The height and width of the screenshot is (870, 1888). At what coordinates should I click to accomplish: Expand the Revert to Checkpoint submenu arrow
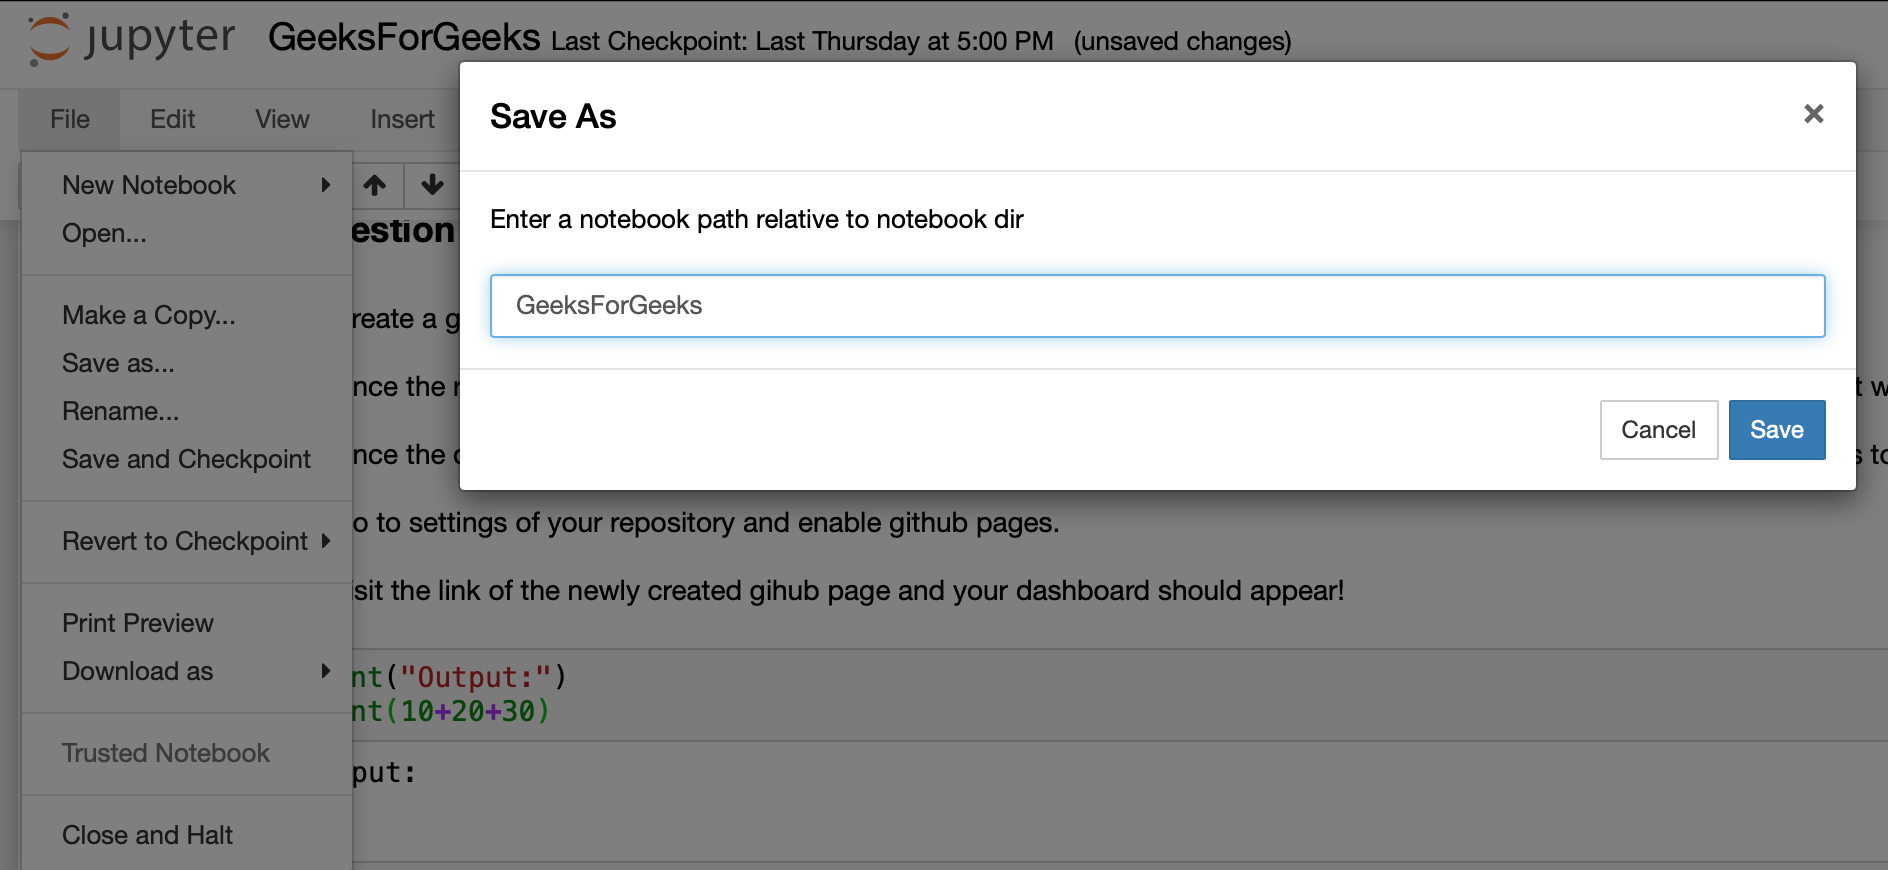[325, 541]
